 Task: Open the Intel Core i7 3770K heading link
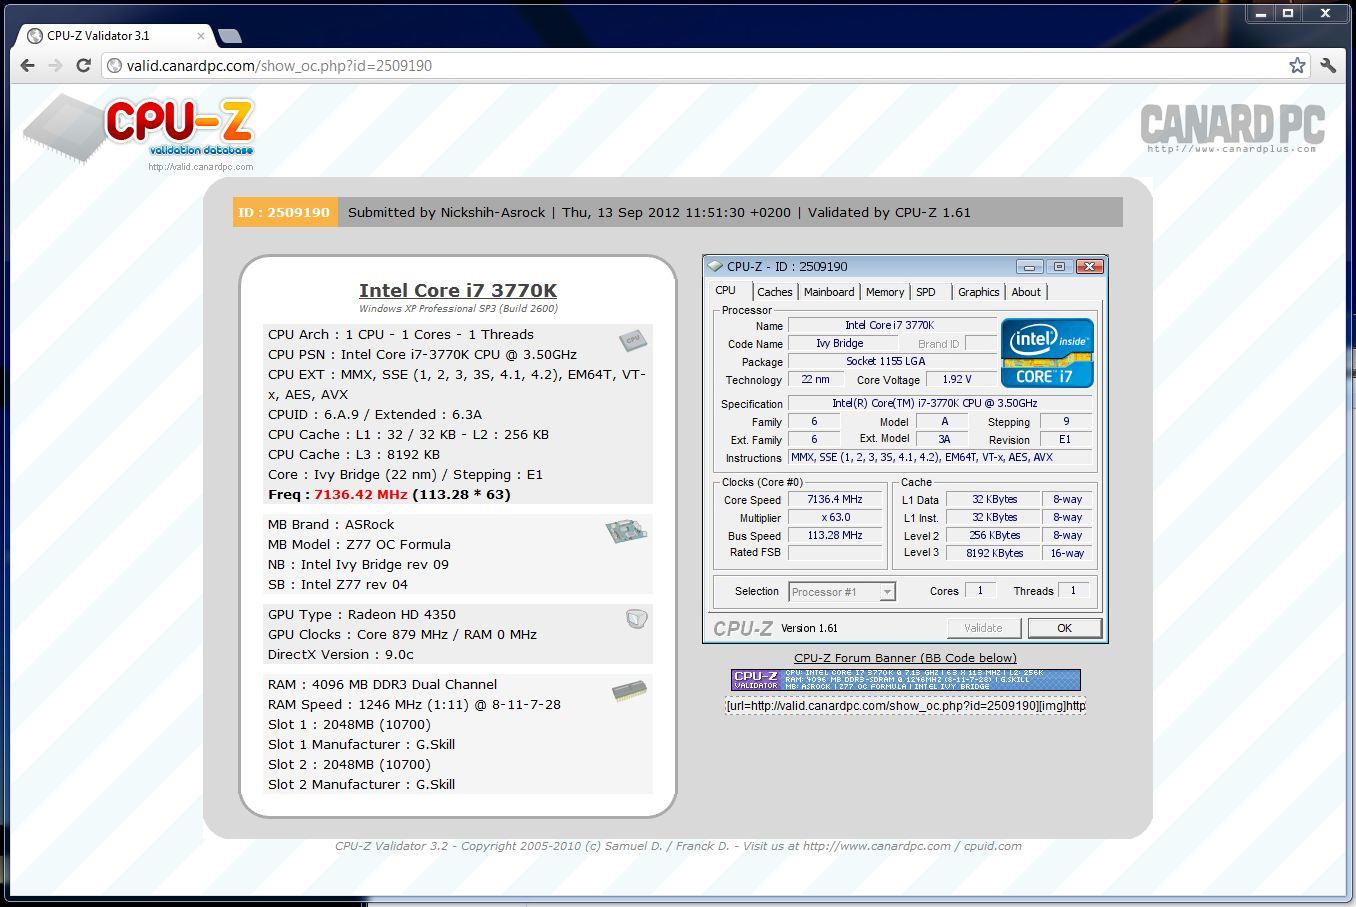[458, 290]
